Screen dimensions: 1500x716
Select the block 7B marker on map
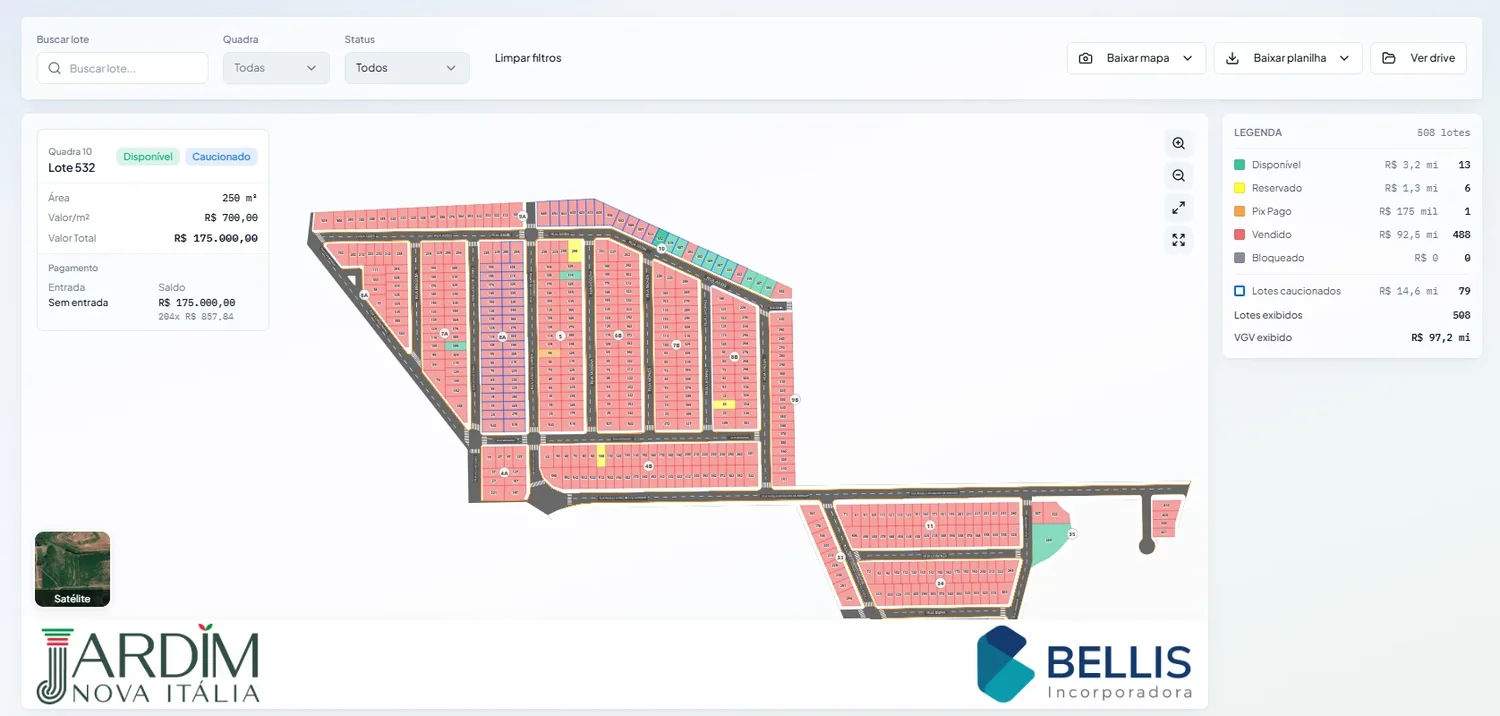[676, 345]
